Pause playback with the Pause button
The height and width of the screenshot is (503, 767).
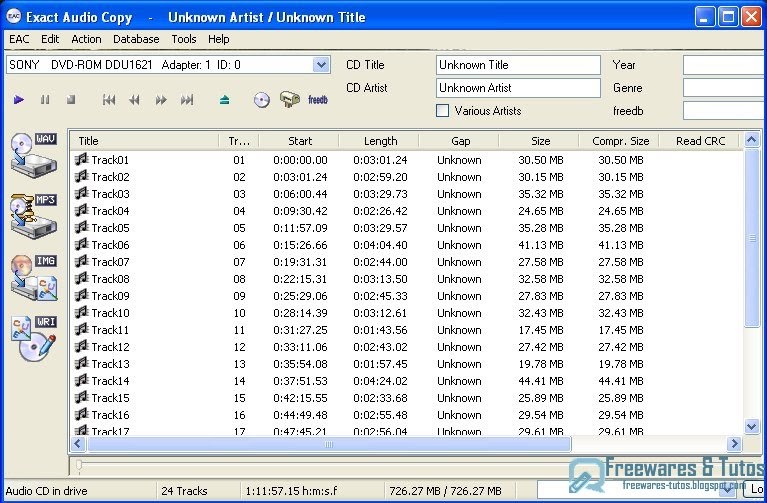click(x=45, y=100)
